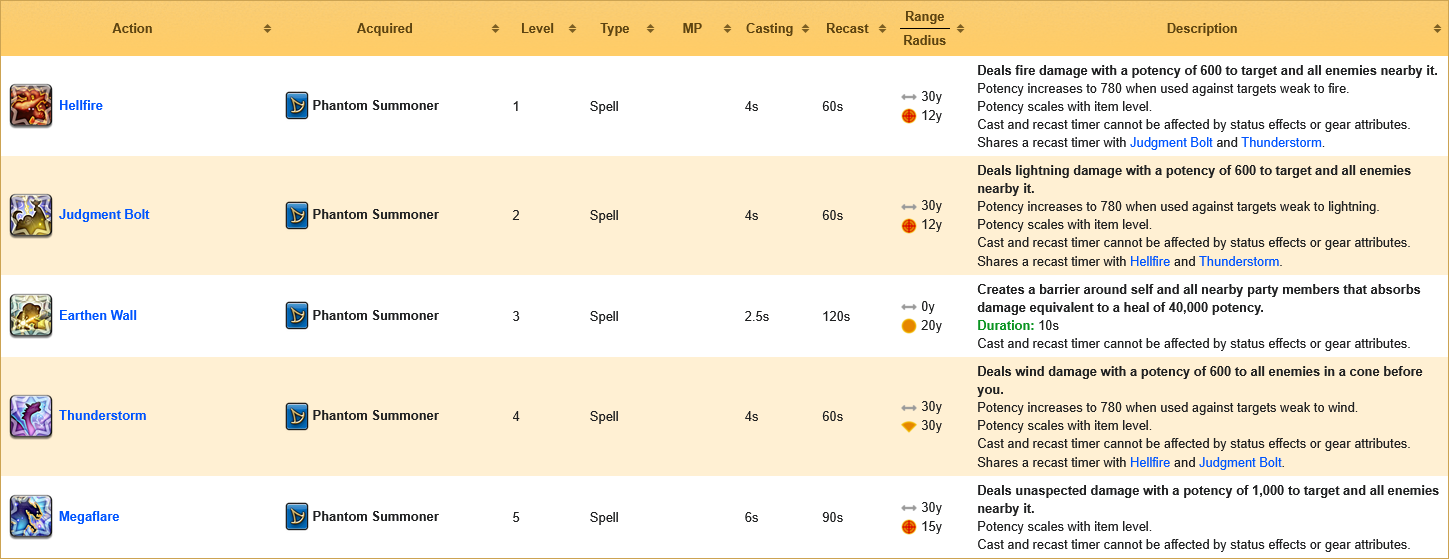Viewport: 1449px width, 559px height.
Task: Click the Earthen Wall action icon
Action: pyautogui.click(x=31, y=316)
